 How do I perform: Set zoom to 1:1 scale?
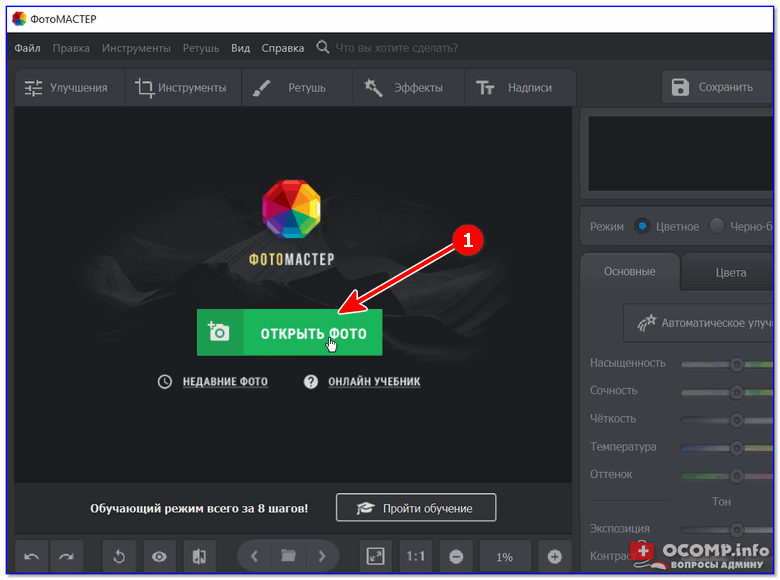[415, 556]
